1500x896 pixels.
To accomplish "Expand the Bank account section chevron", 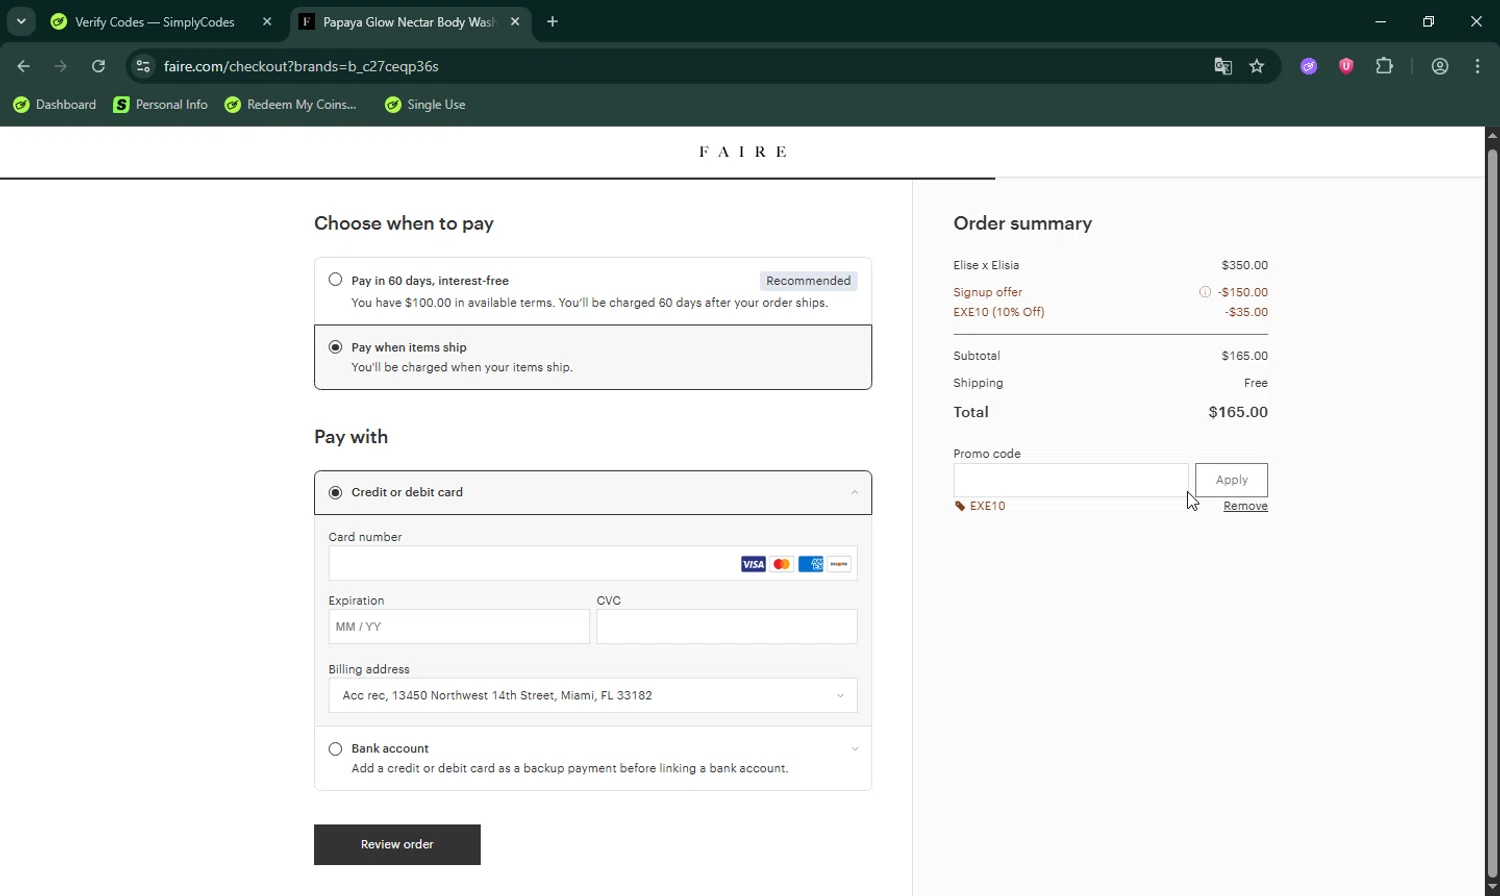I will 854,749.
